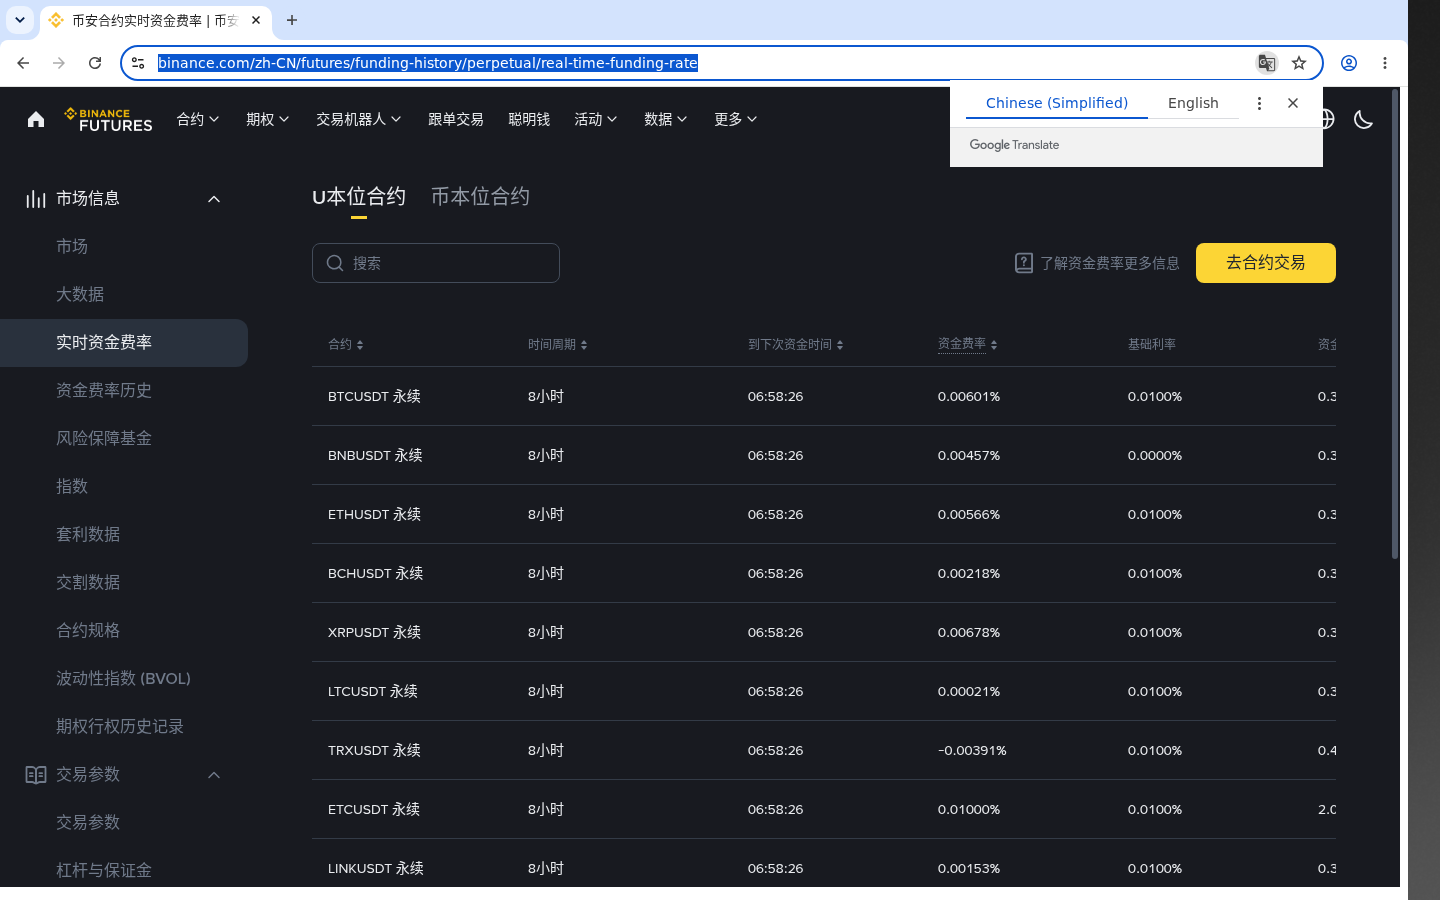Go forward in browser history

click(x=59, y=63)
